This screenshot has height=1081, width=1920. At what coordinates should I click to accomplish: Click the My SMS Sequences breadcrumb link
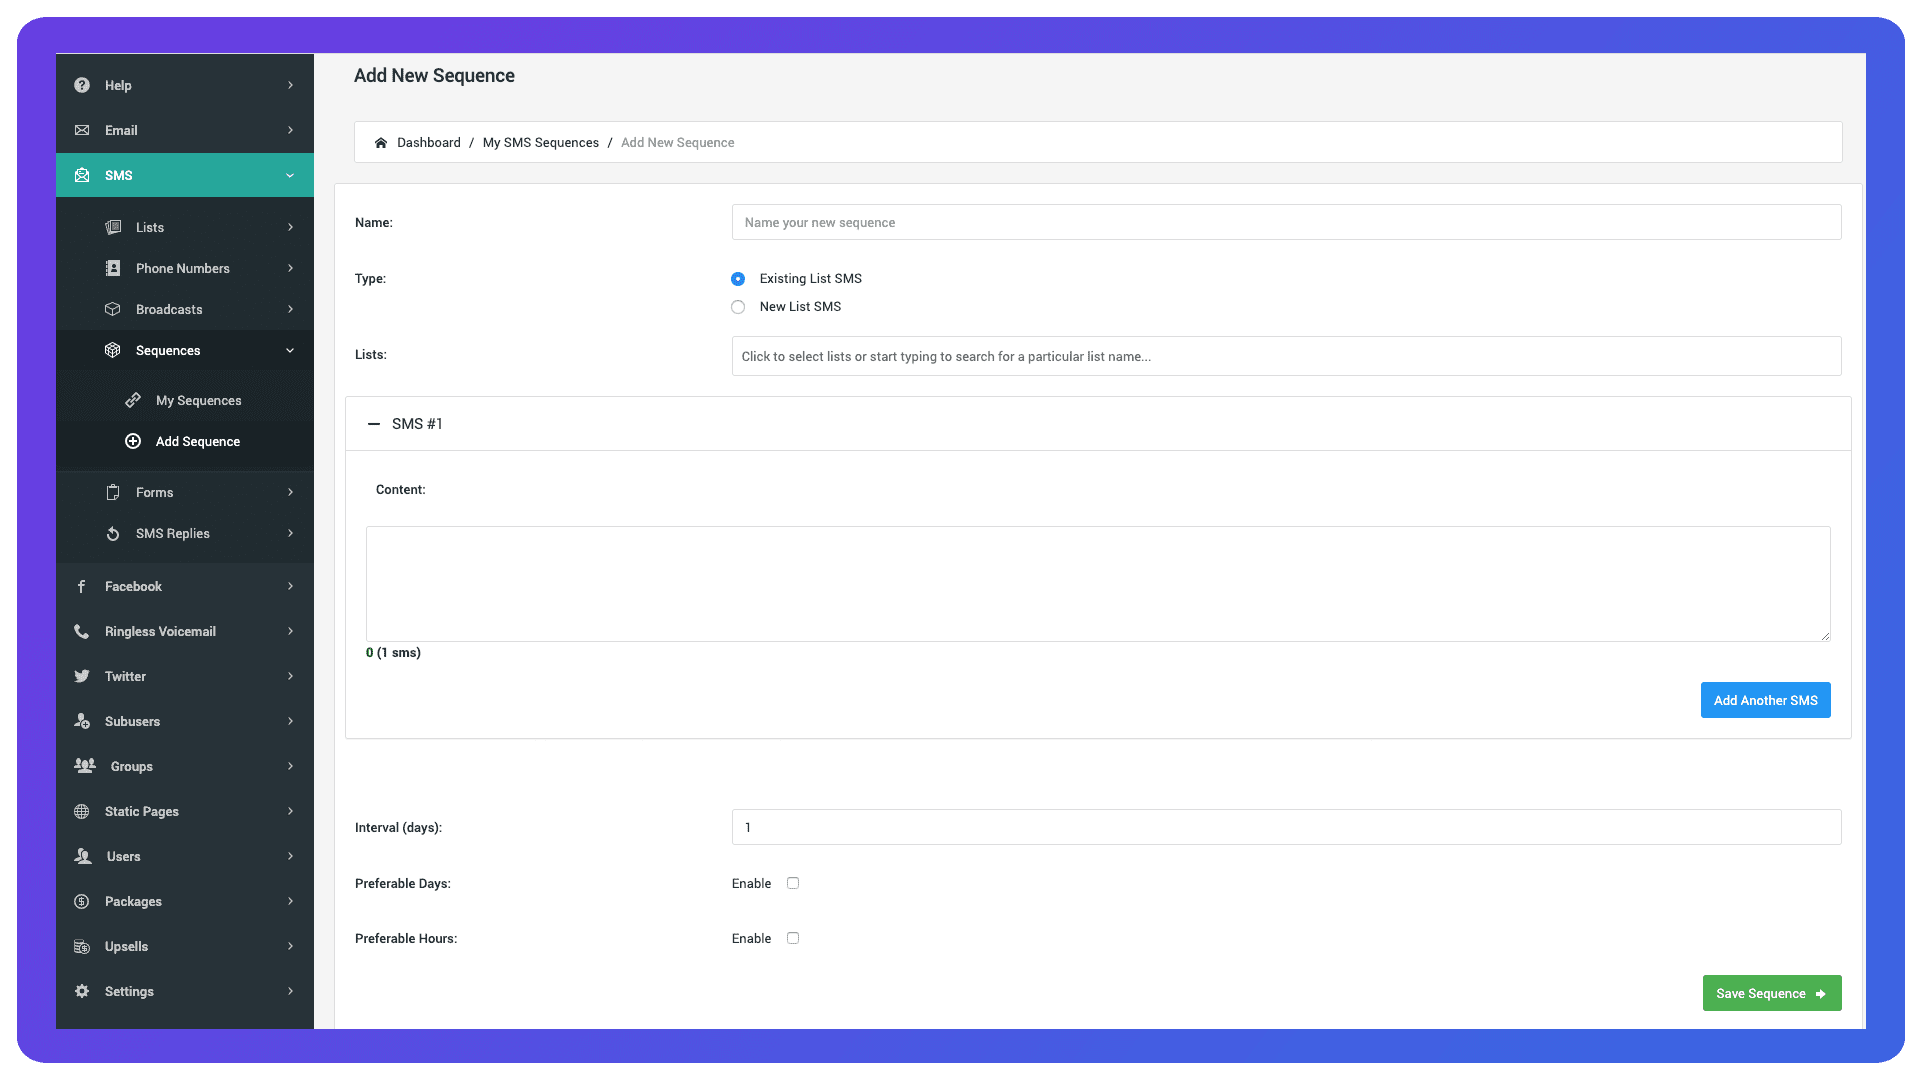[x=540, y=143]
